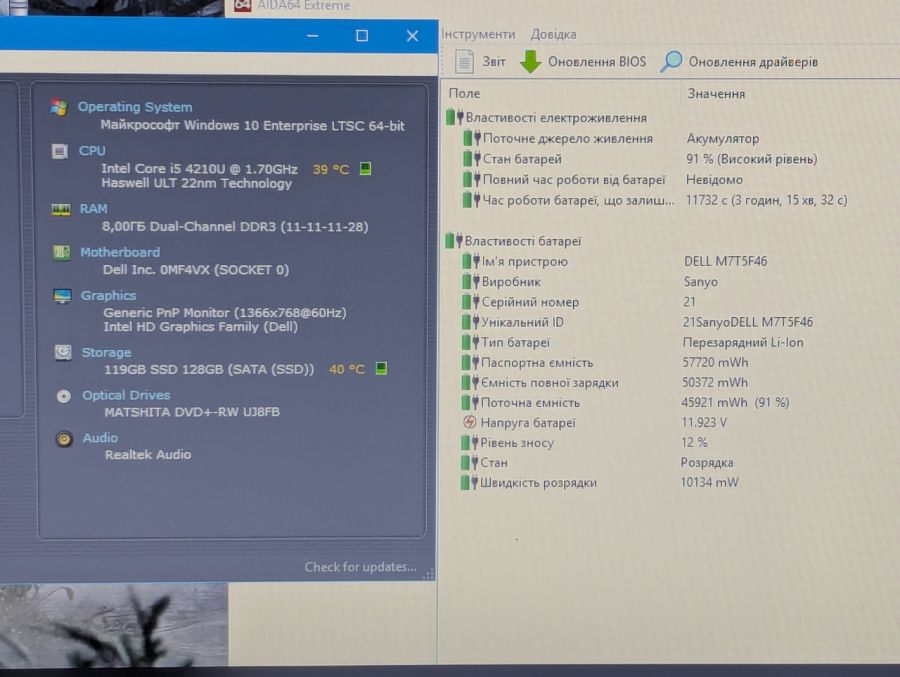The image size is (900, 677).
Task: Open the Graphics section link in Speccy
Action: point(108,295)
